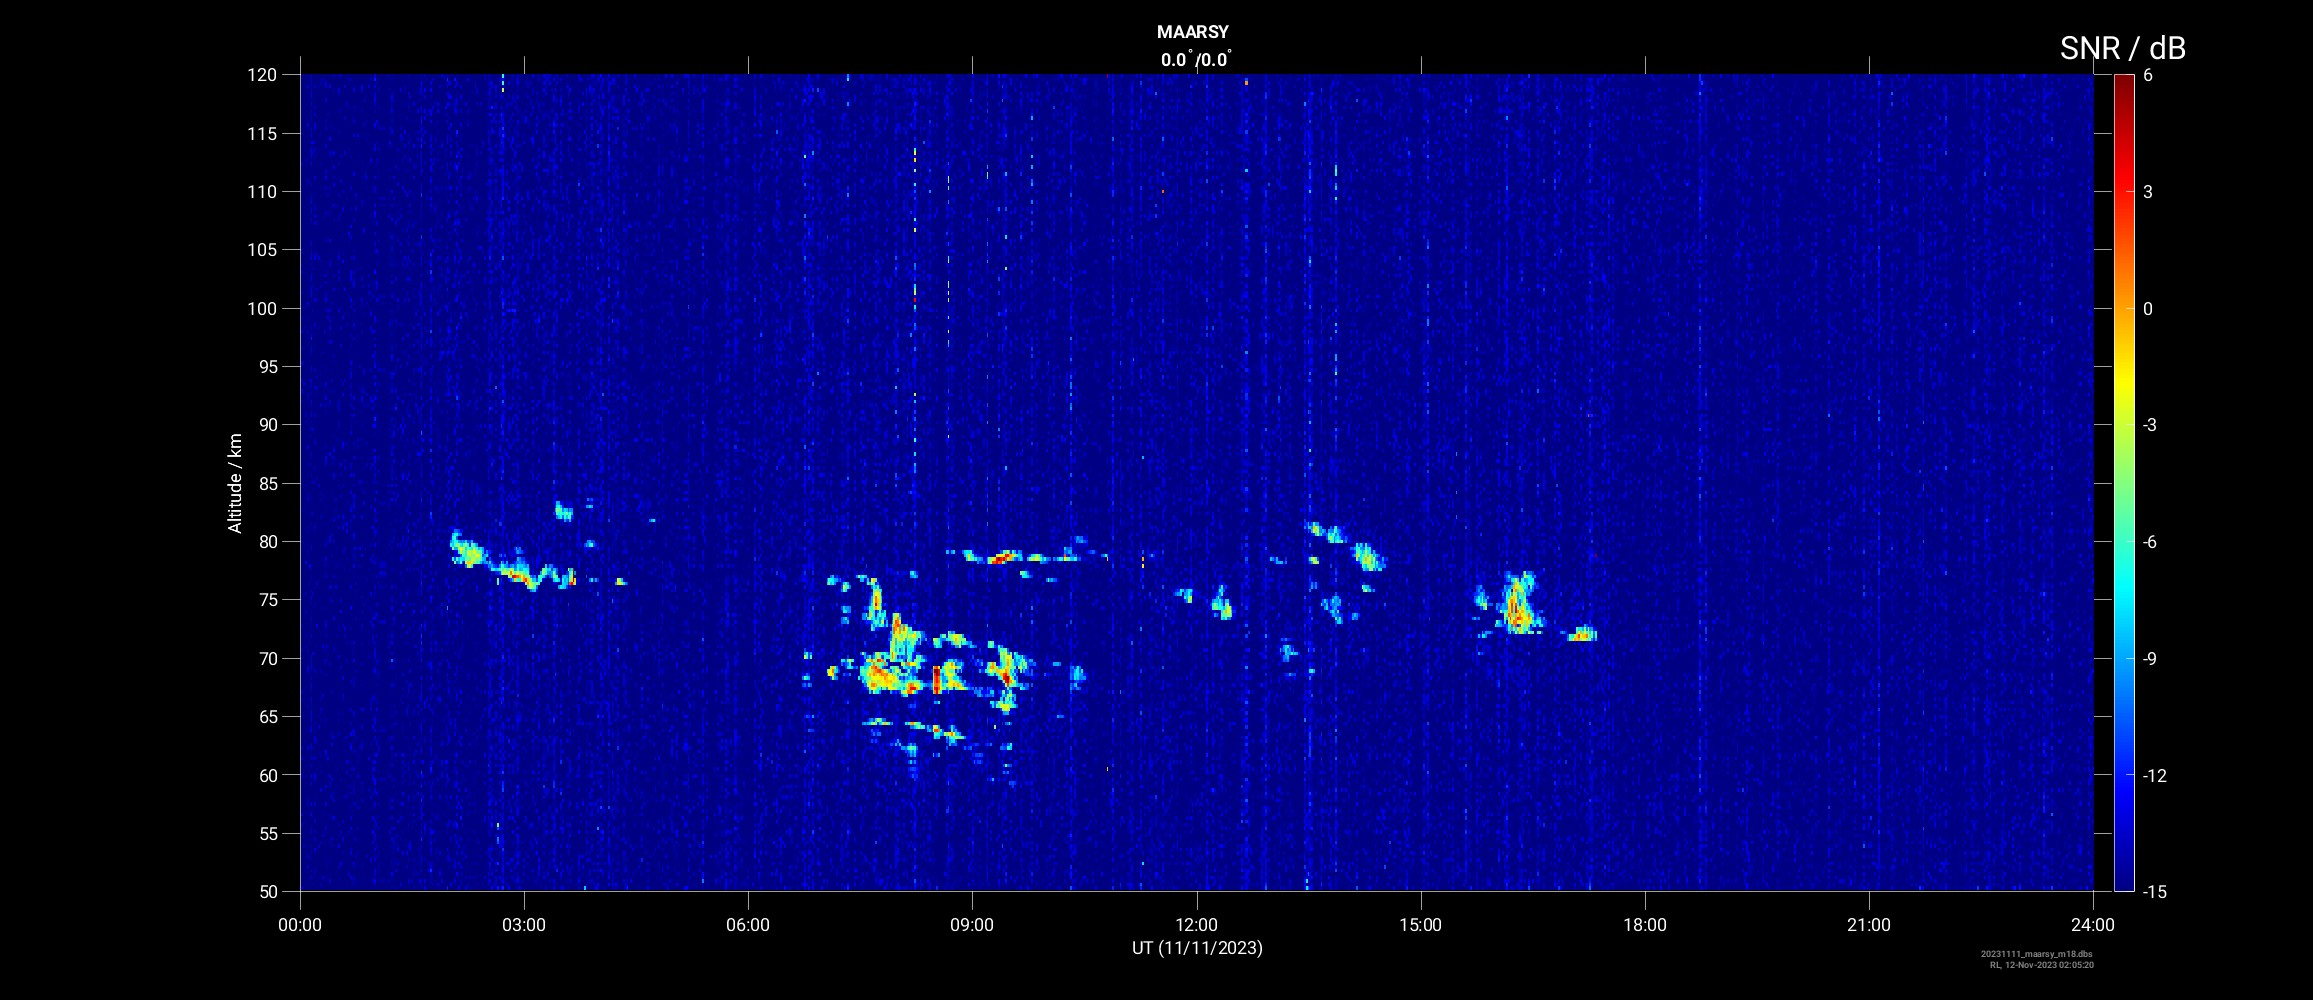Click the 12-Nov-2023 02:05:20 timestamp
The width and height of the screenshot is (2313, 1000).
pos(2049,965)
